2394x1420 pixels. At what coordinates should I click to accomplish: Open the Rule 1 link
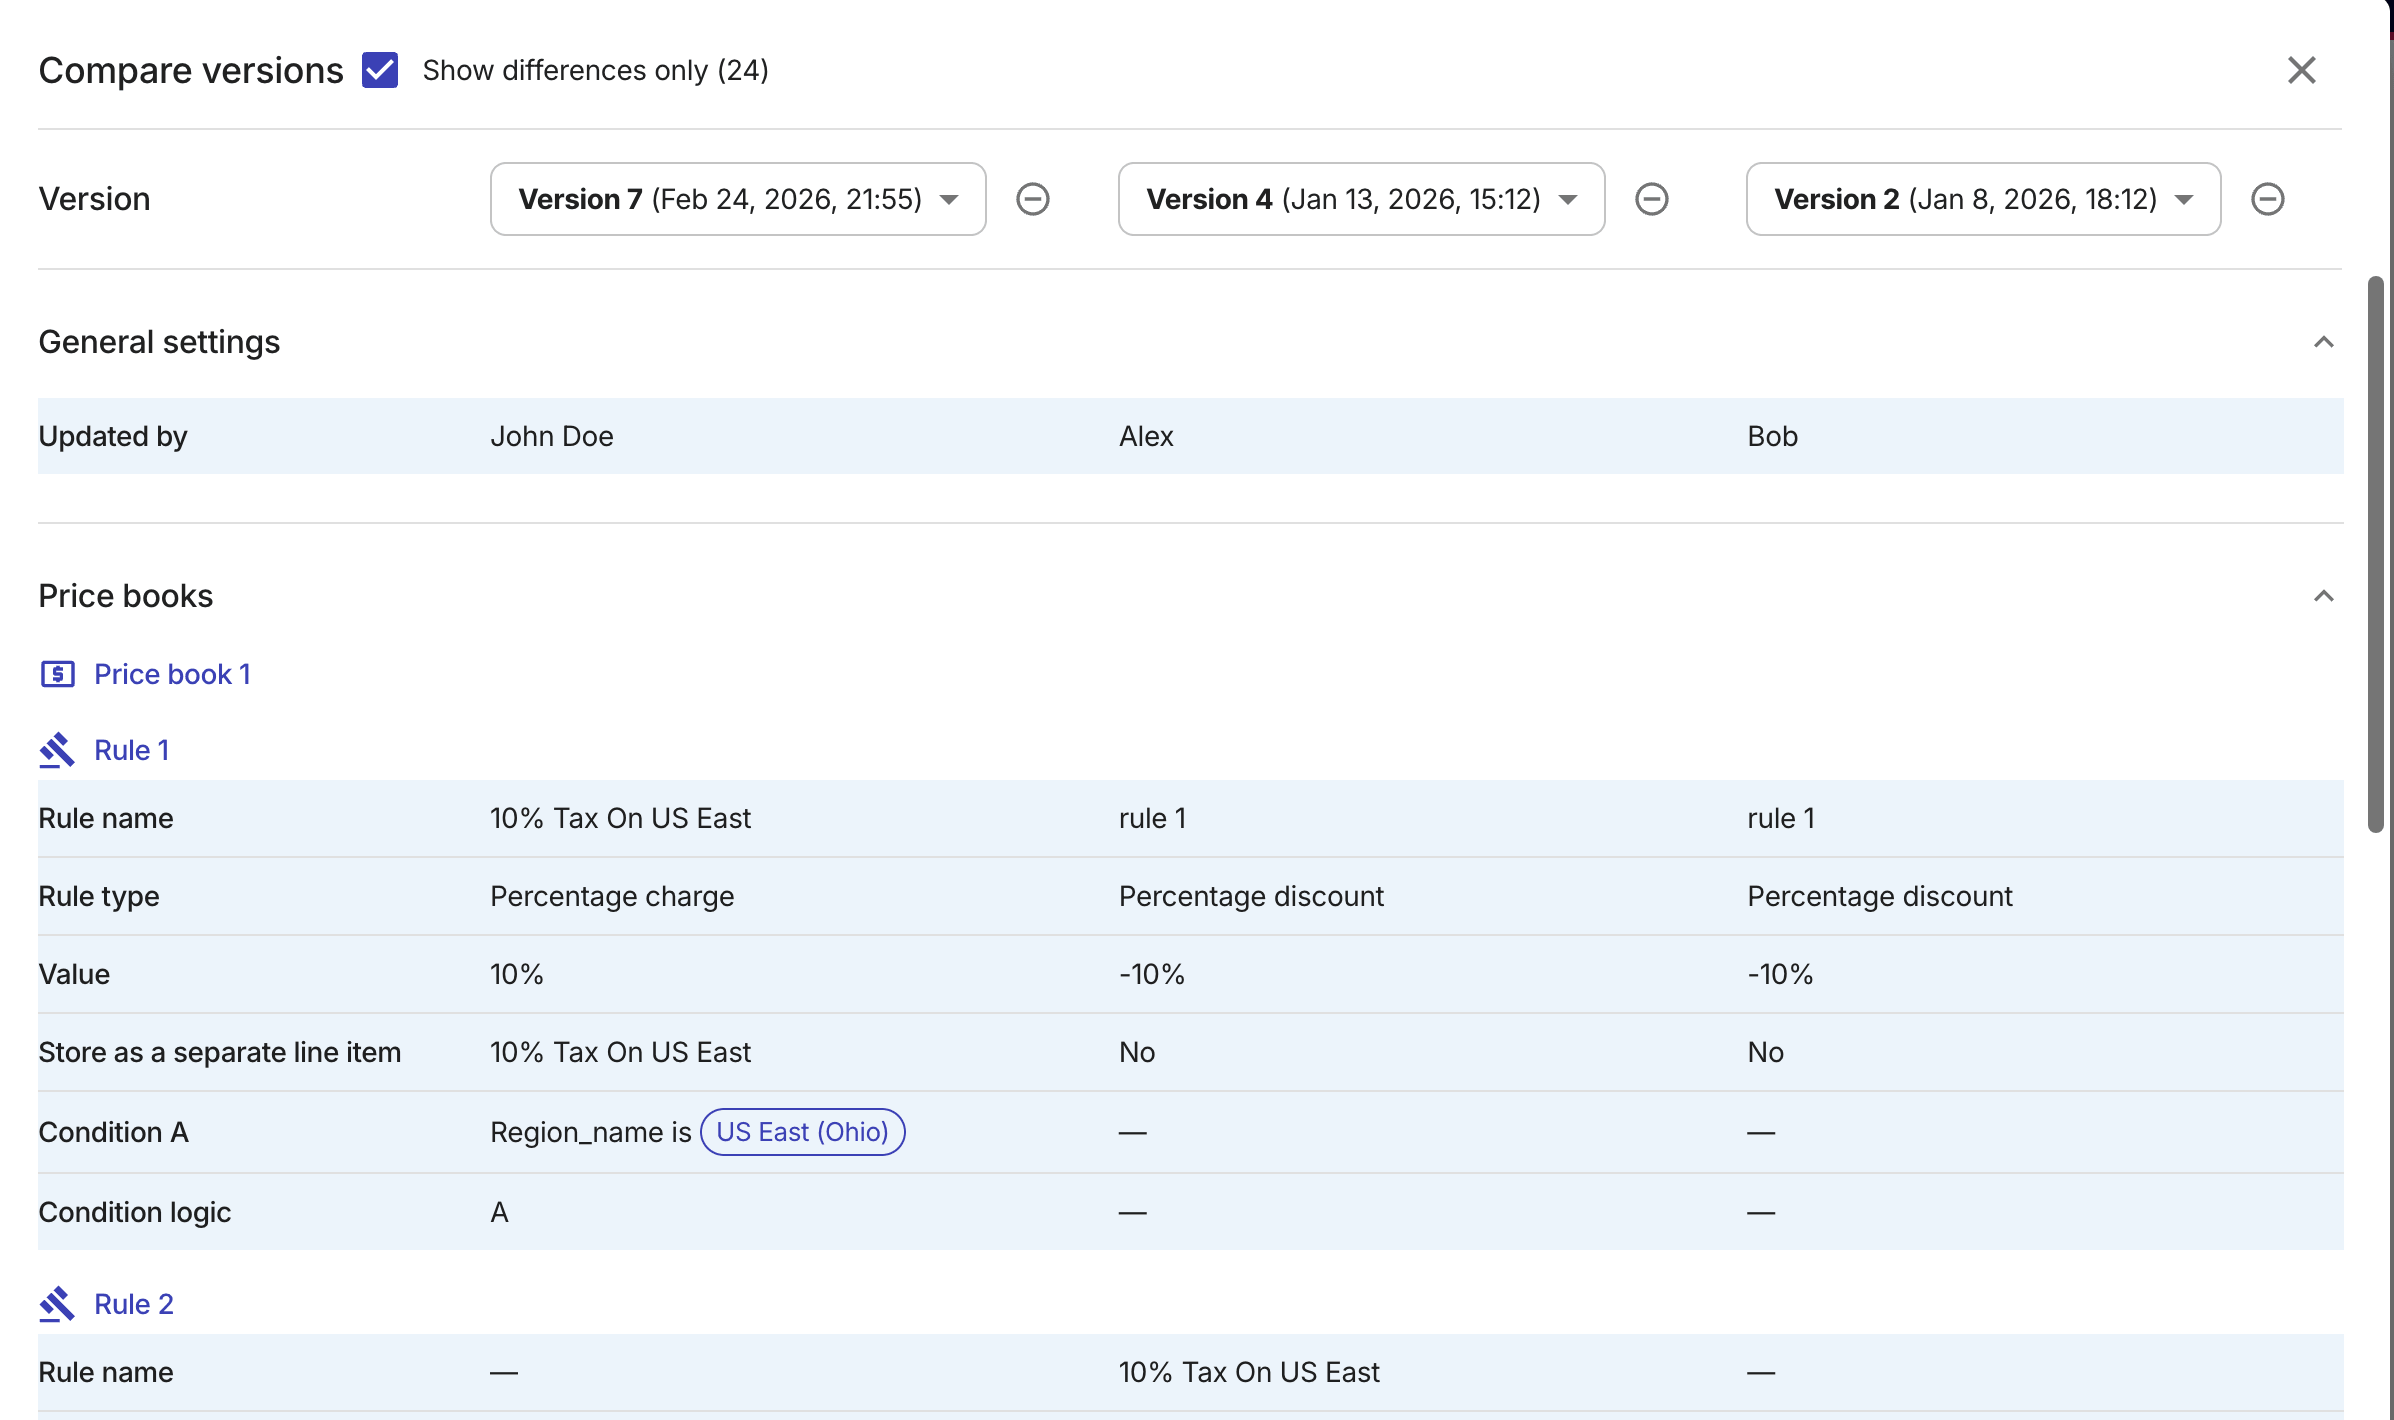131,750
